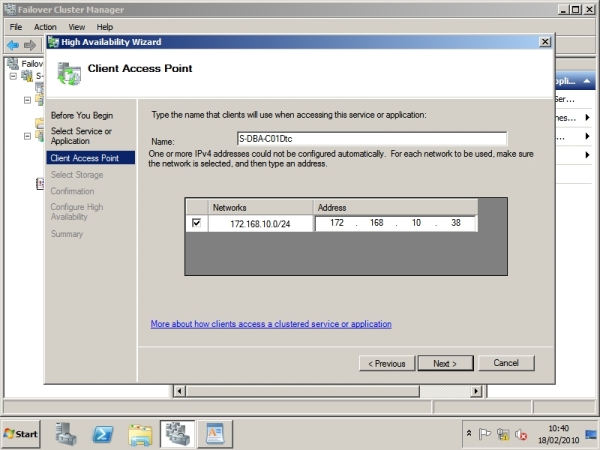Open the View menu

(77, 27)
